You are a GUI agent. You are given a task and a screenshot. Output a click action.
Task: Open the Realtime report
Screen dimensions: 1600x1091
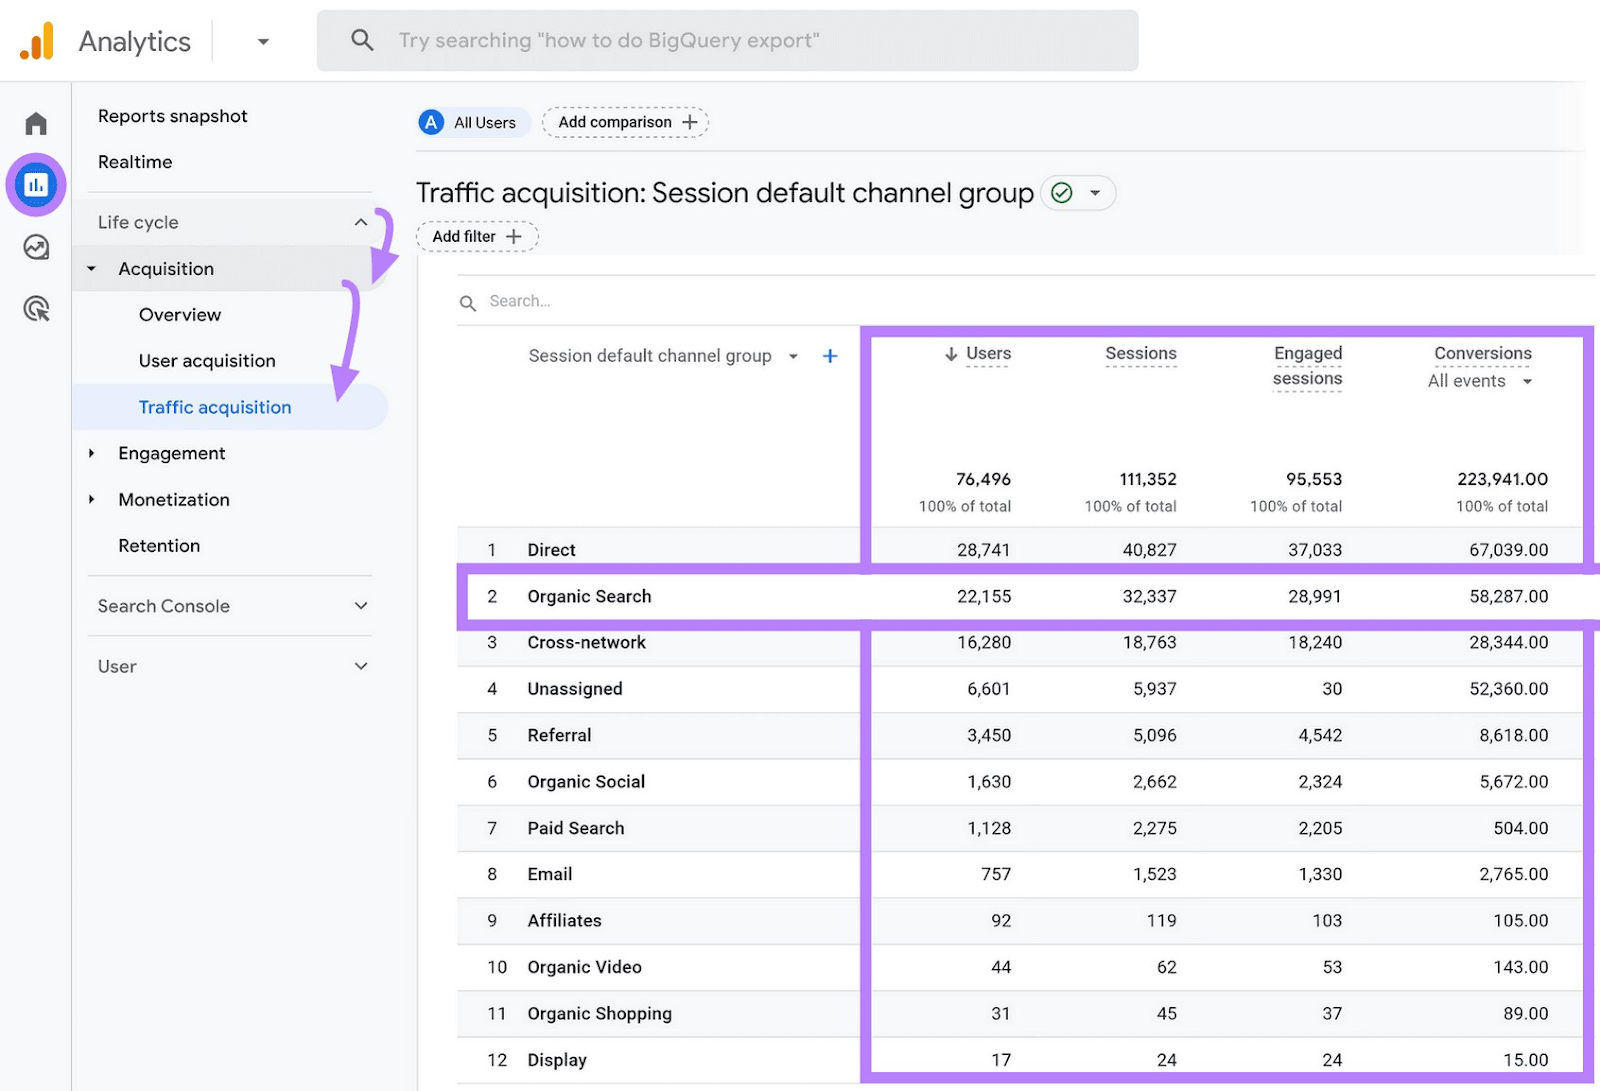135,161
